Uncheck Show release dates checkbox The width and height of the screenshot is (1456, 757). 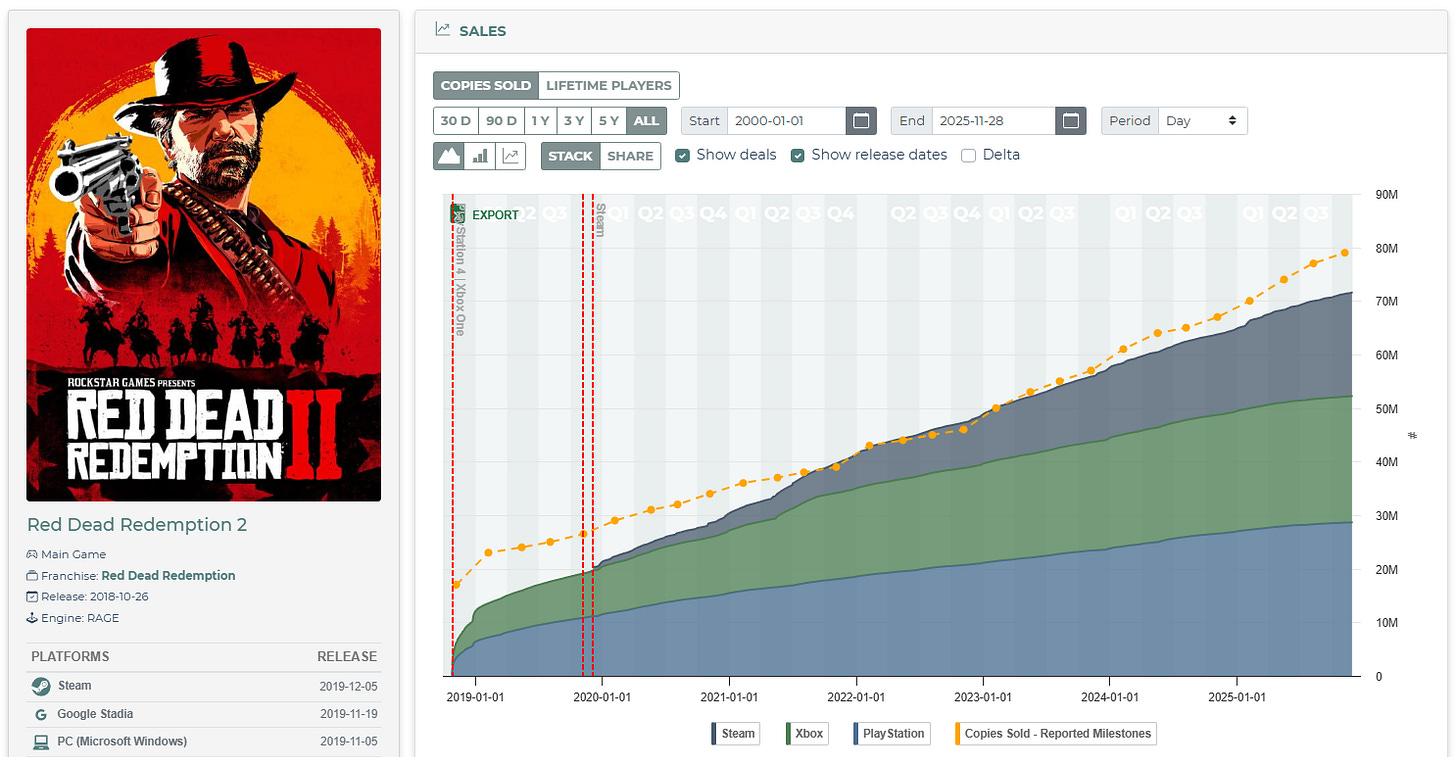(x=798, y=155)
